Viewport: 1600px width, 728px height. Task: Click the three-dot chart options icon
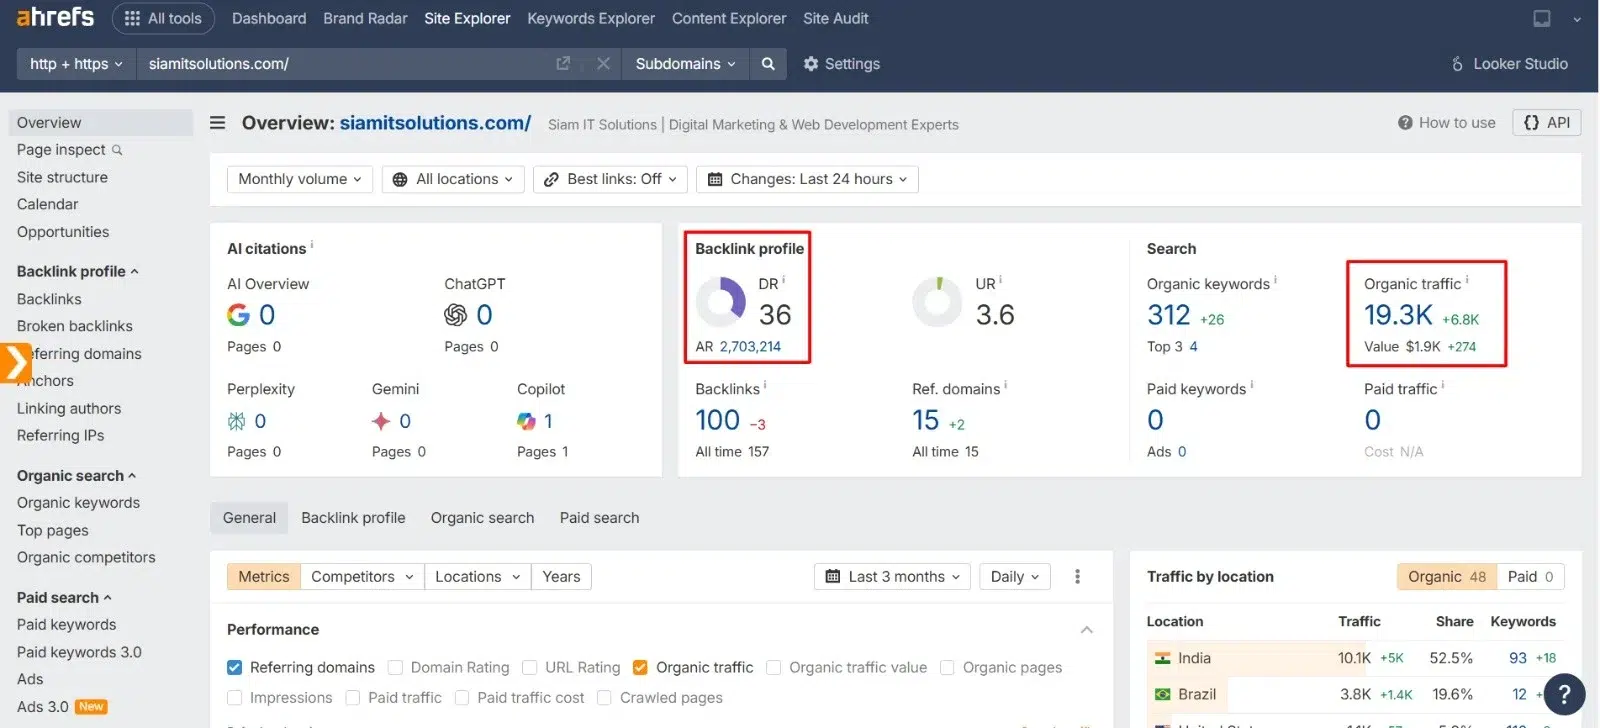tap(1077, 577)
